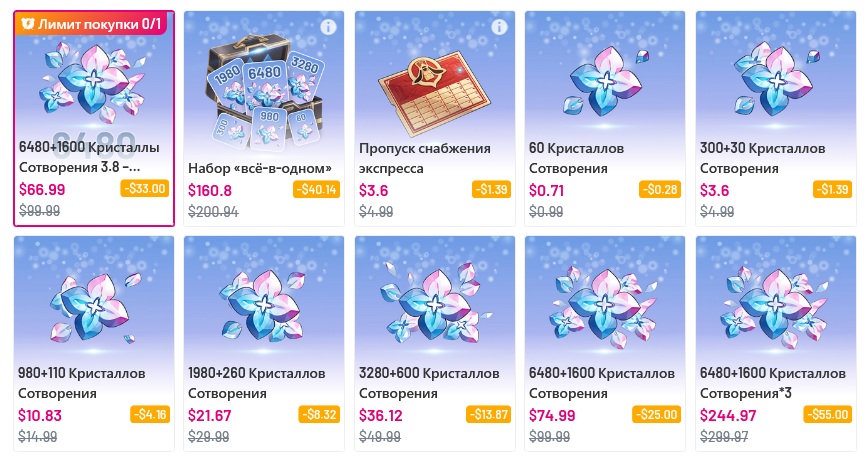Viewport: 867px width, 459px height.
Task: Select the $3.6 price on express pass
Action: [374, 190]
